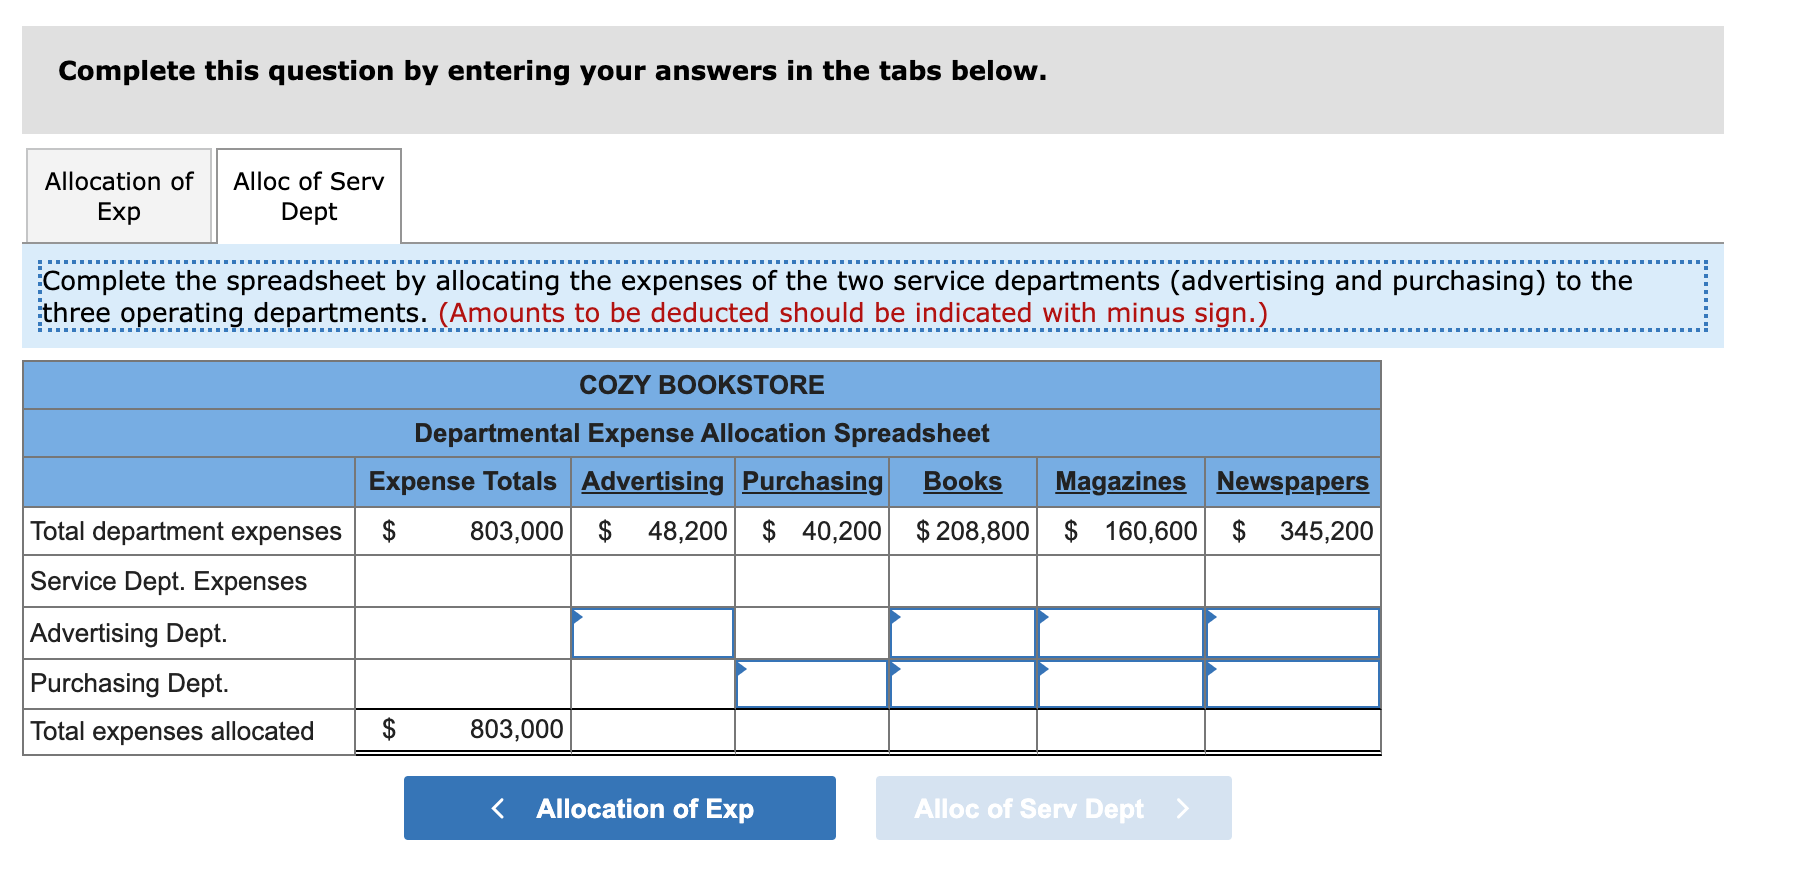Image resolution: width=1810 pixels, height=892 pixels.
Task: Open the Magazines column header link
Action: click(1119, 481)
